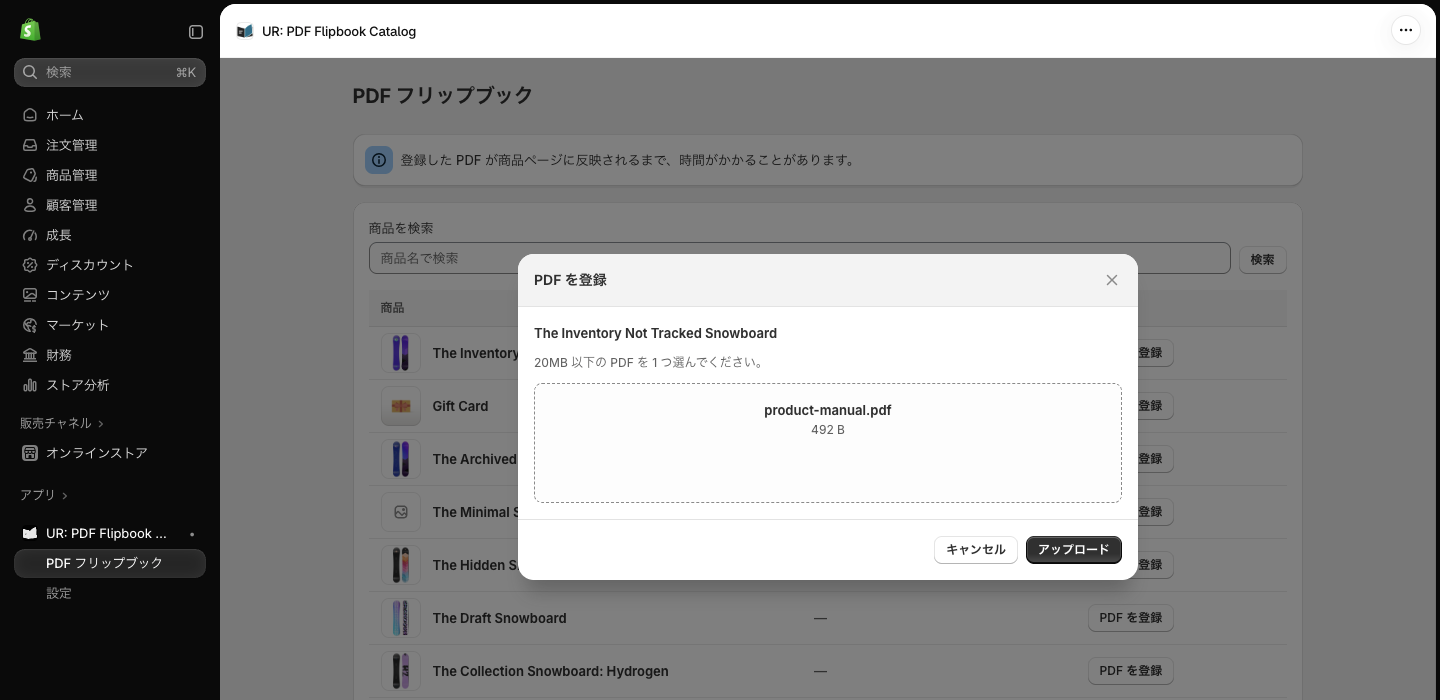Open 注文管理 in the sidebar
1440x700 pixels.
click(110, 145)
